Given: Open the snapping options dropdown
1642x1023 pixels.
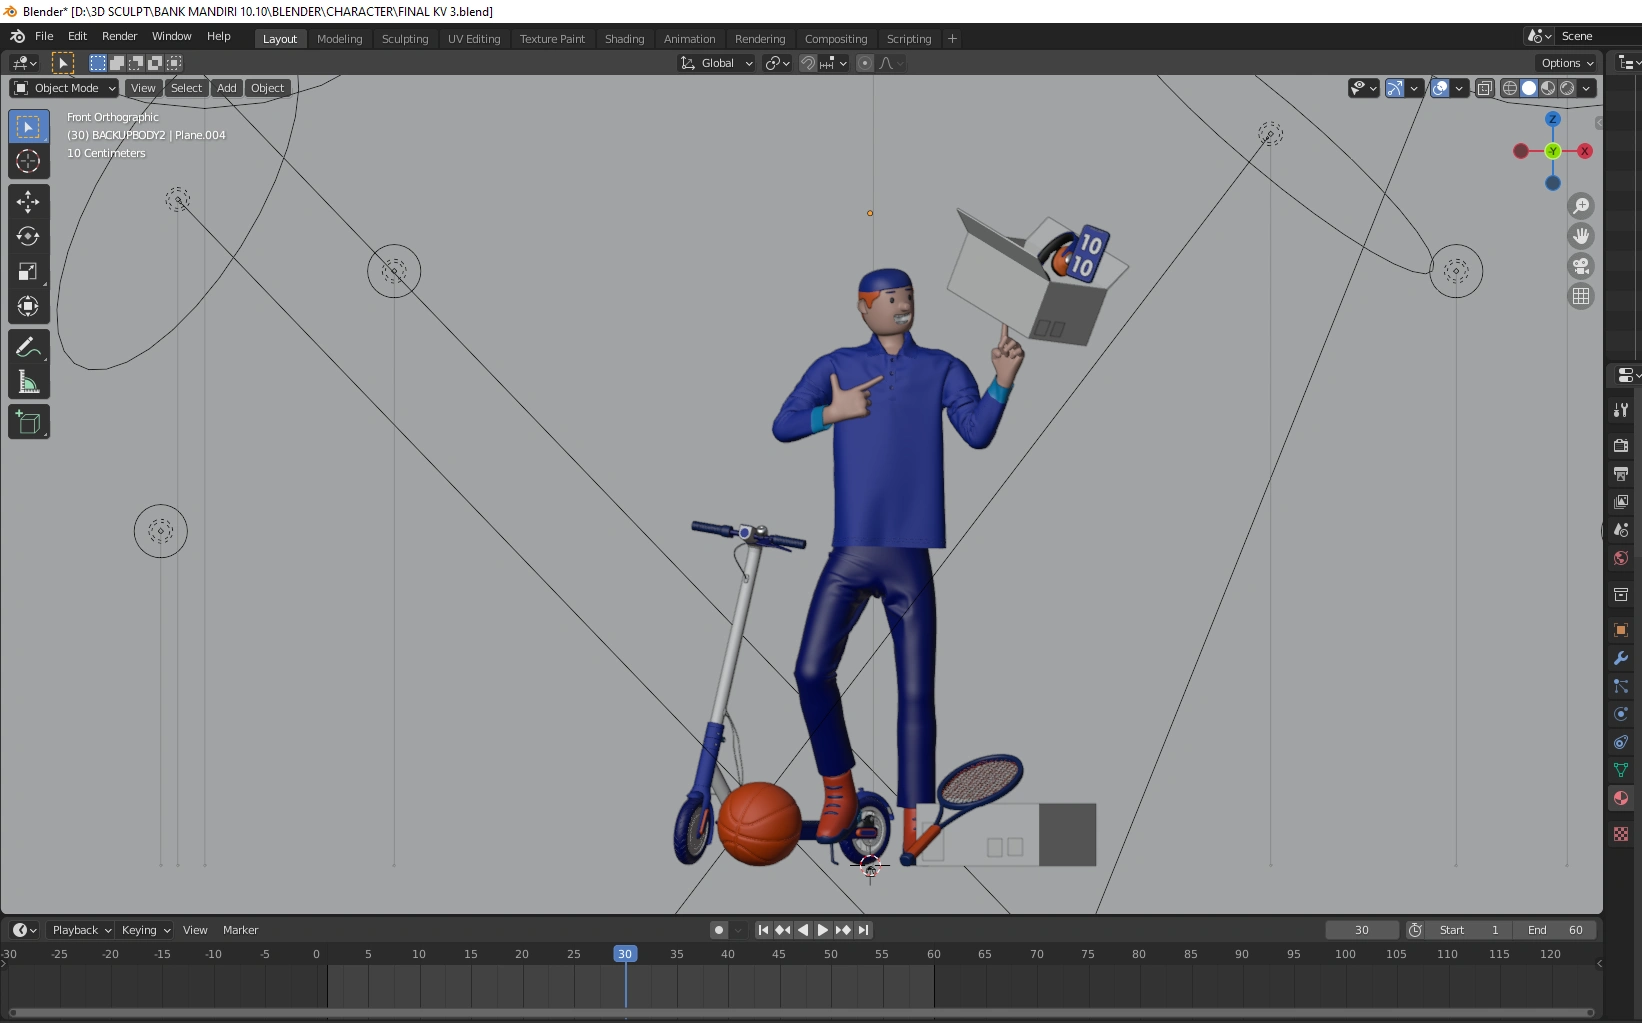Looking at the screenshot, I should coord(833,63).
